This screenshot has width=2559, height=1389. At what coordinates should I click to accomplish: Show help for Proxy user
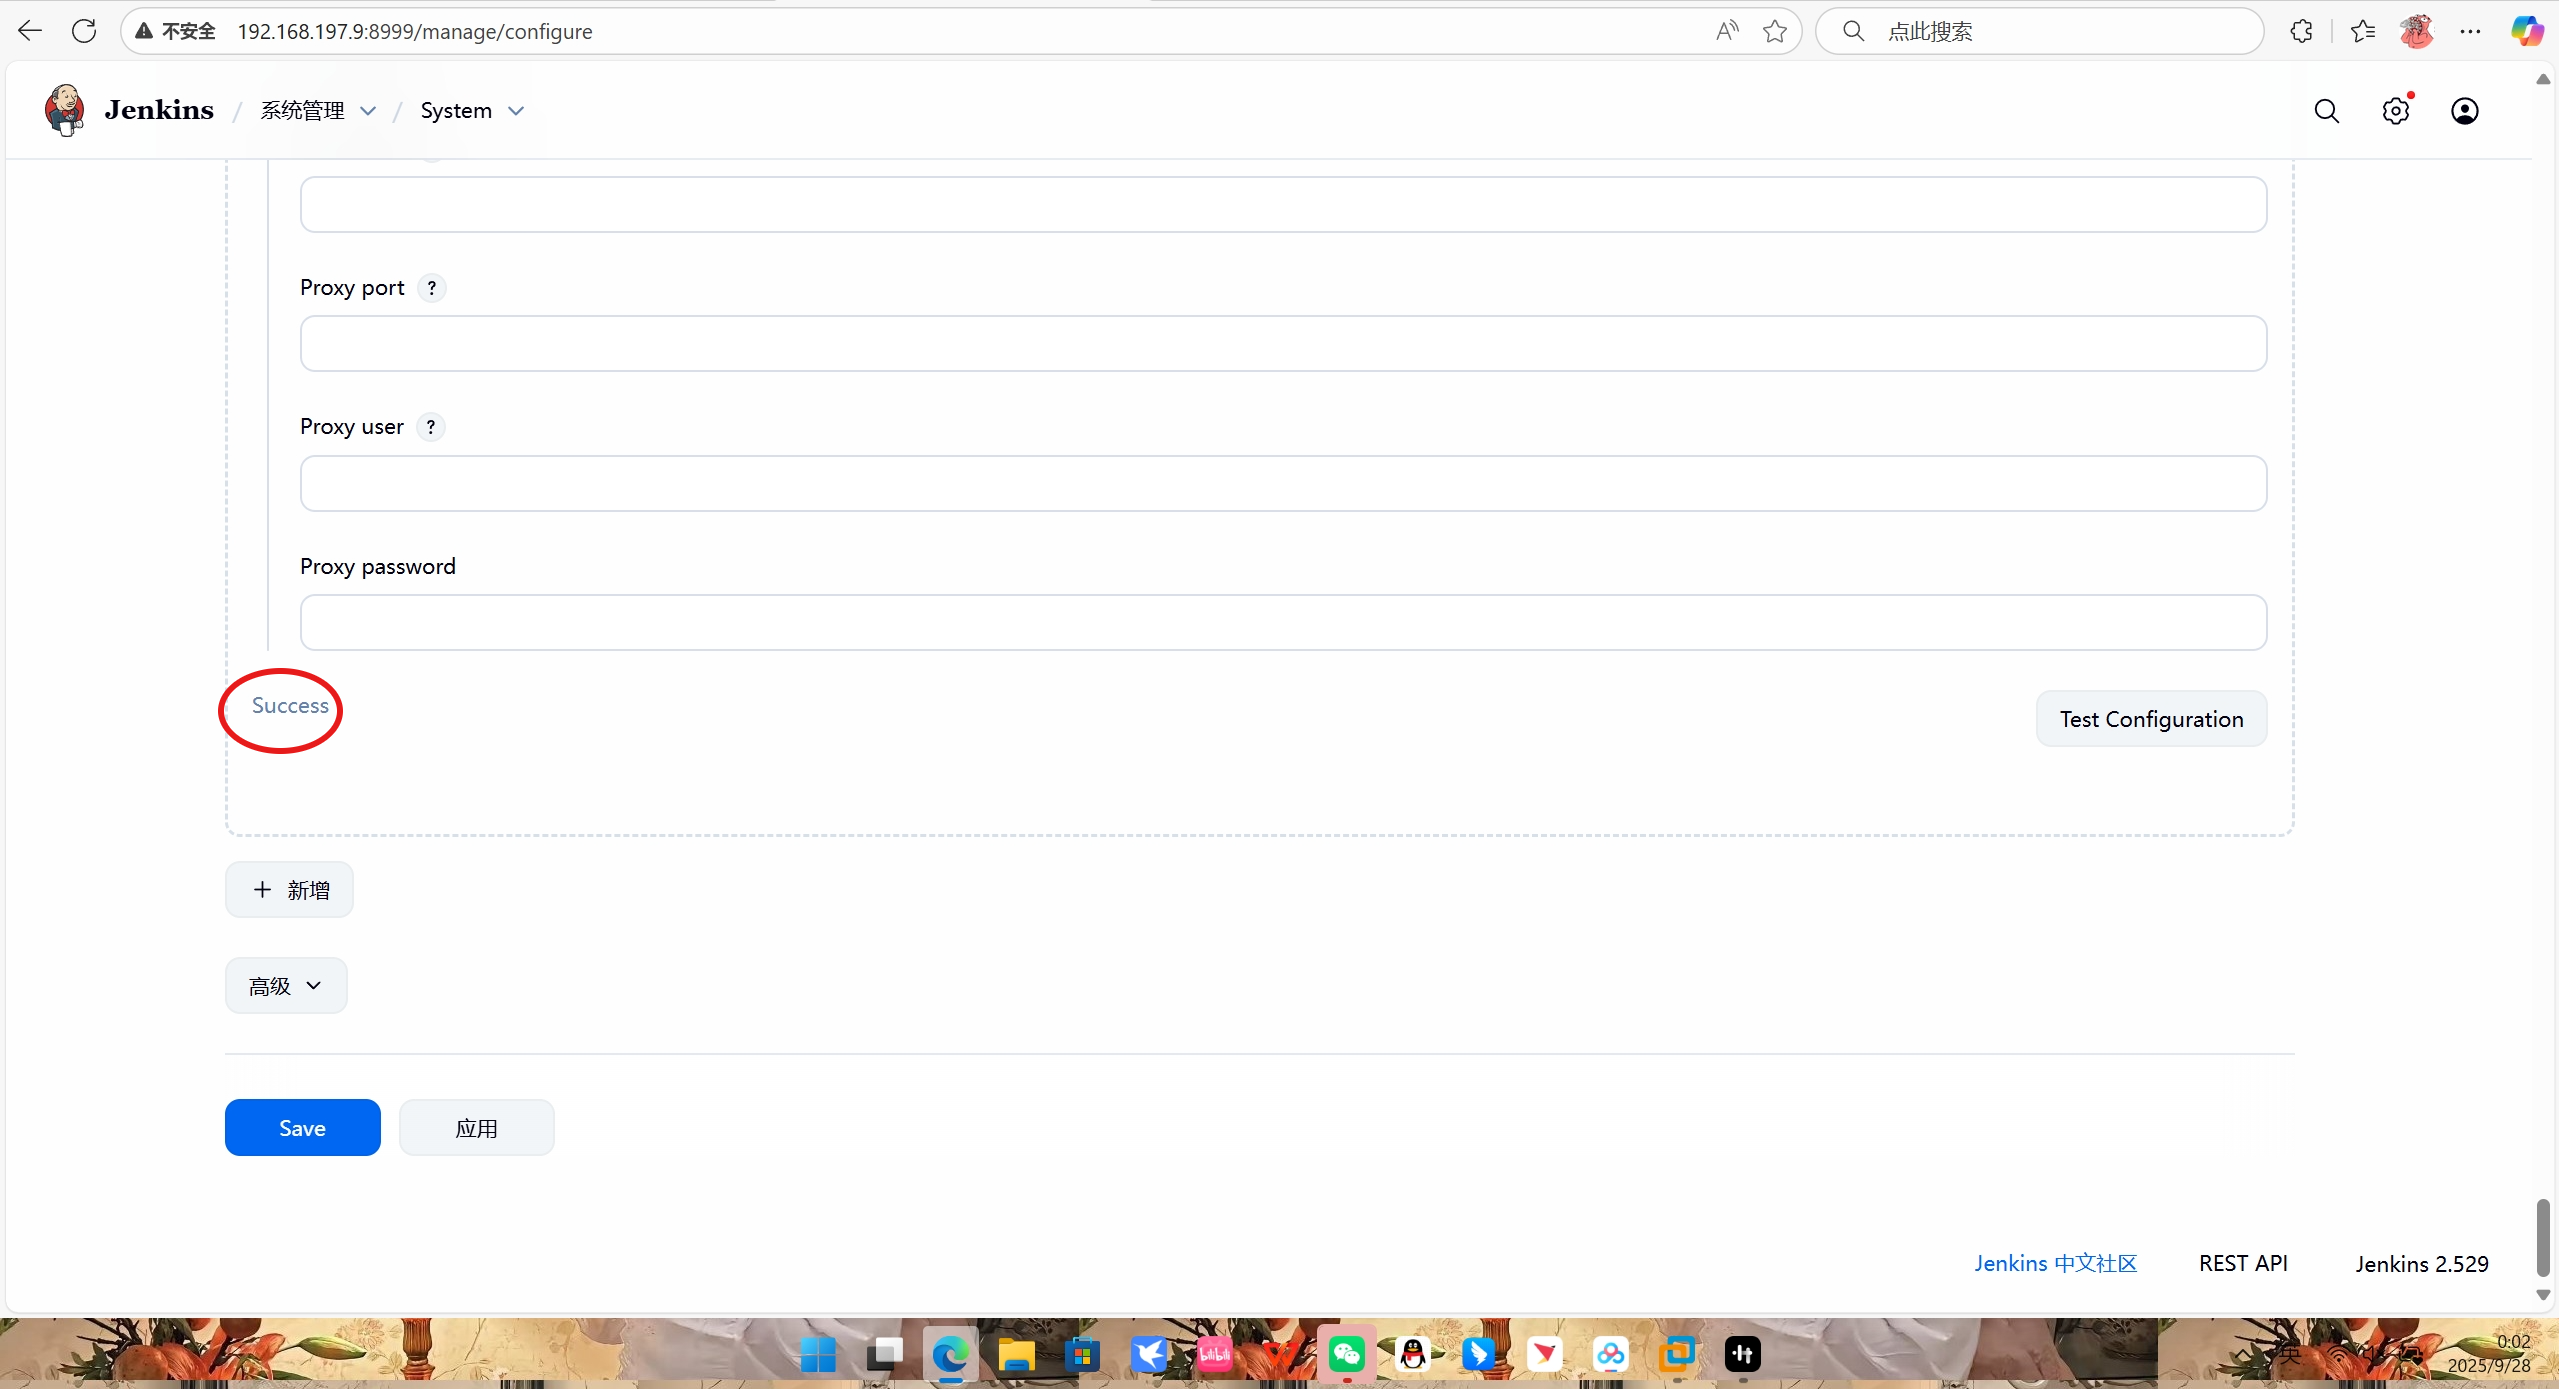(x=431, y=427)
